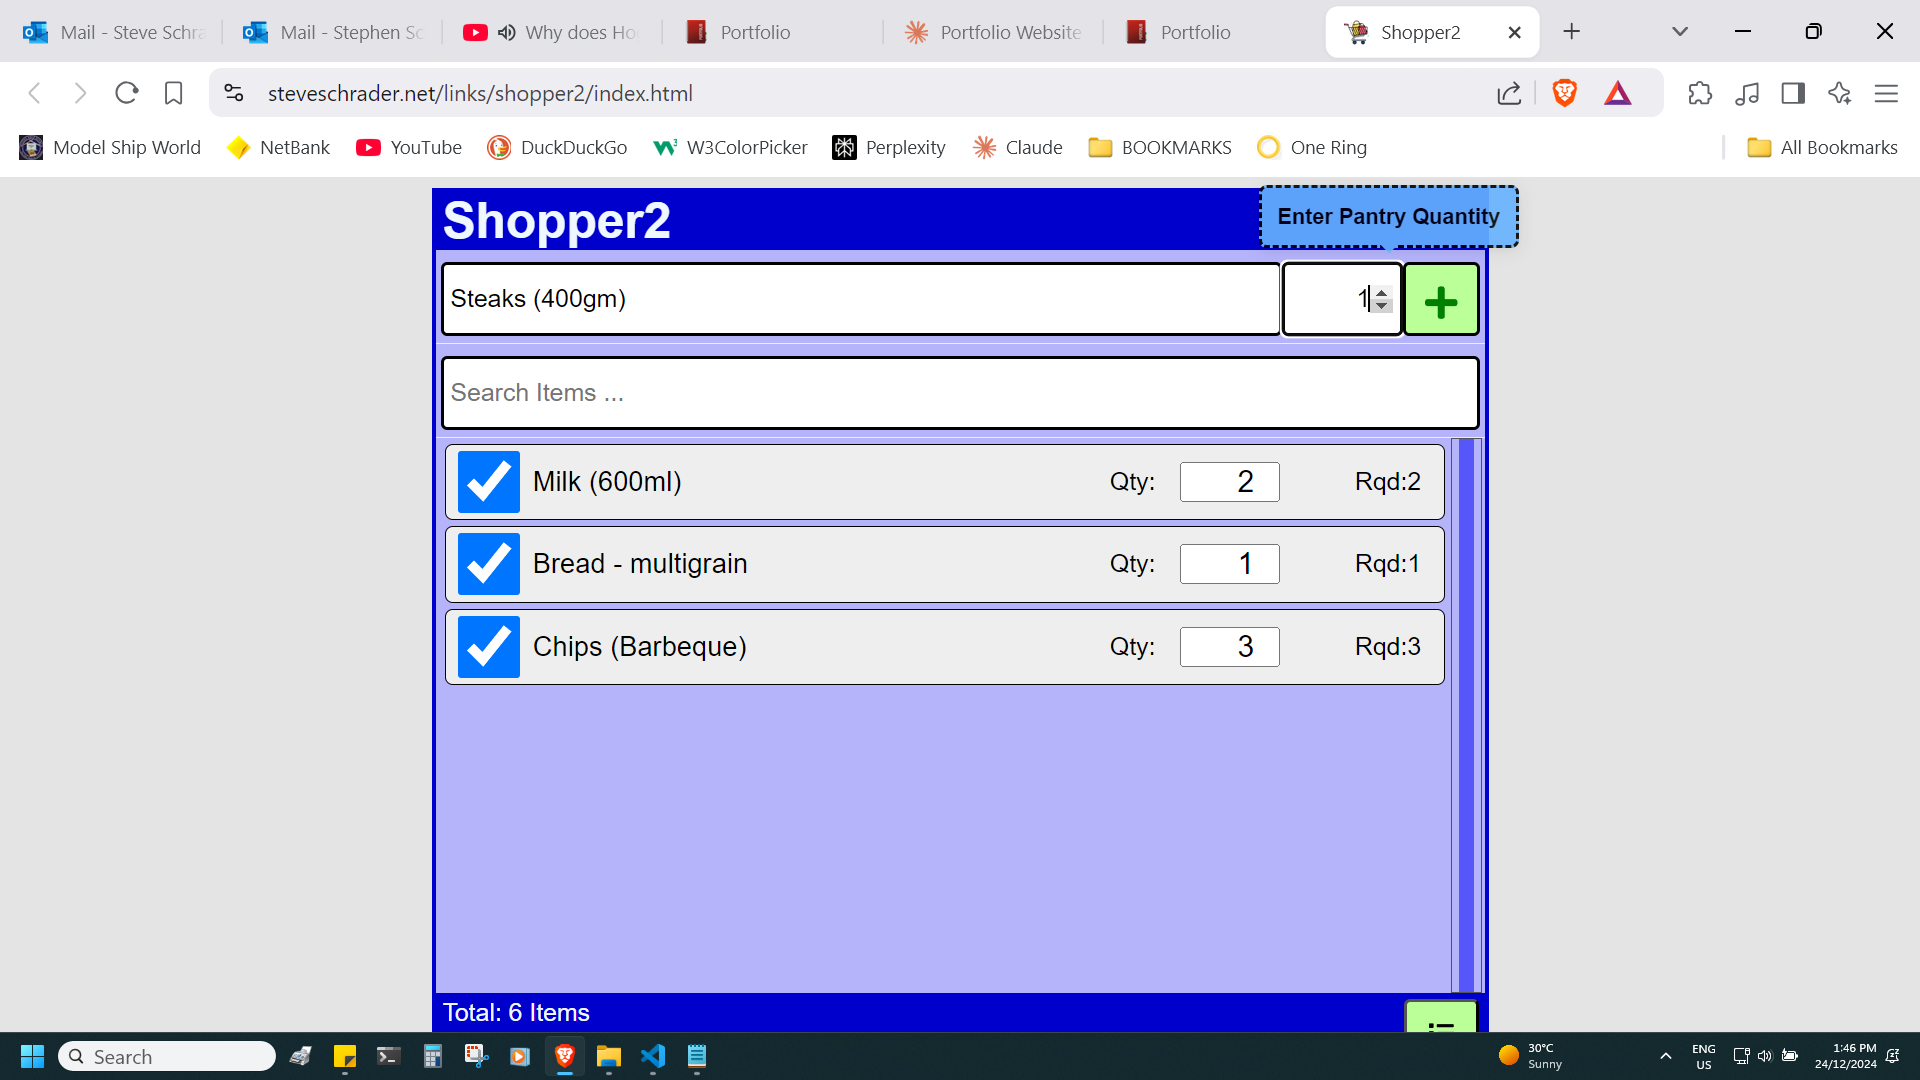Toggle the Bread - multigrain checkbox
The width and height of the screenshot is (1920, 1080).
[x=487, y=563]
